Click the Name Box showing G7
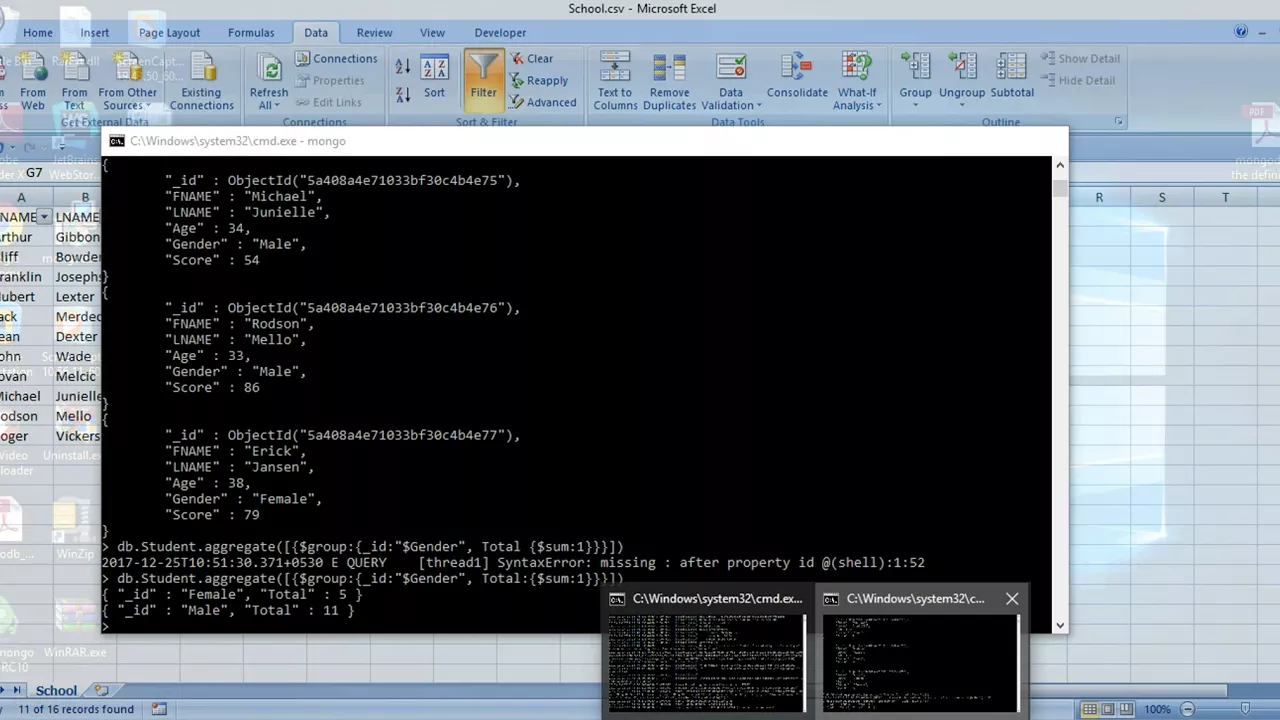1280x720 pixels. point(34,173)
